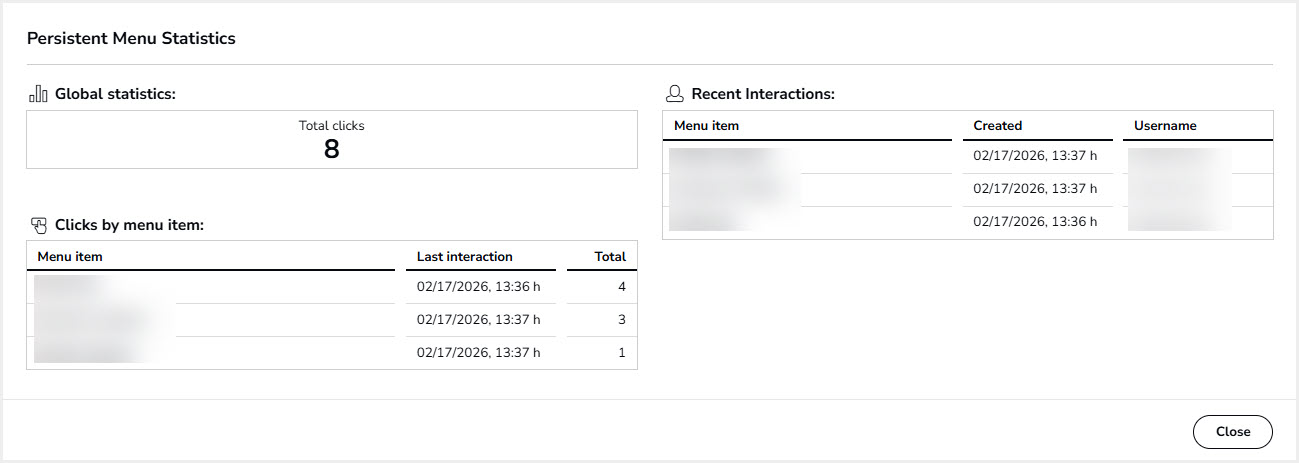Screen dimensions: 1299x463
Task: Click the 13:36 Last interaction date cell
Action: [478, 287]
